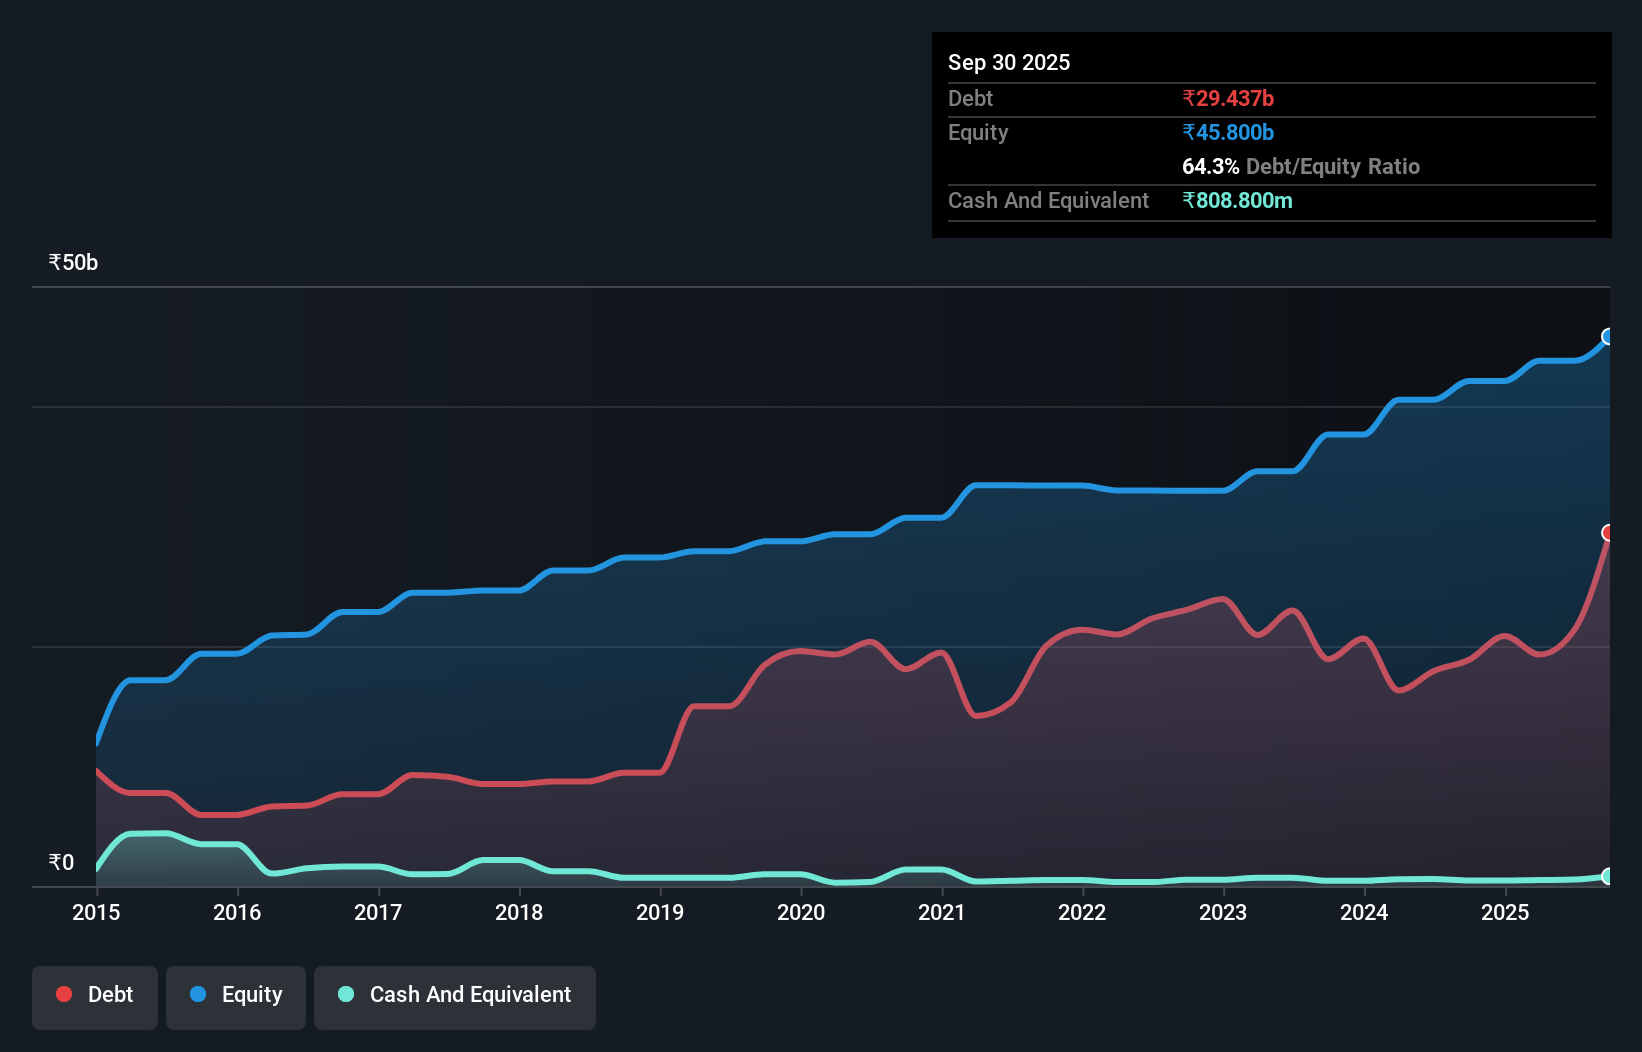
Task: Select the blue Equity endpoint marker on chart
Action: pos(1608,337)
